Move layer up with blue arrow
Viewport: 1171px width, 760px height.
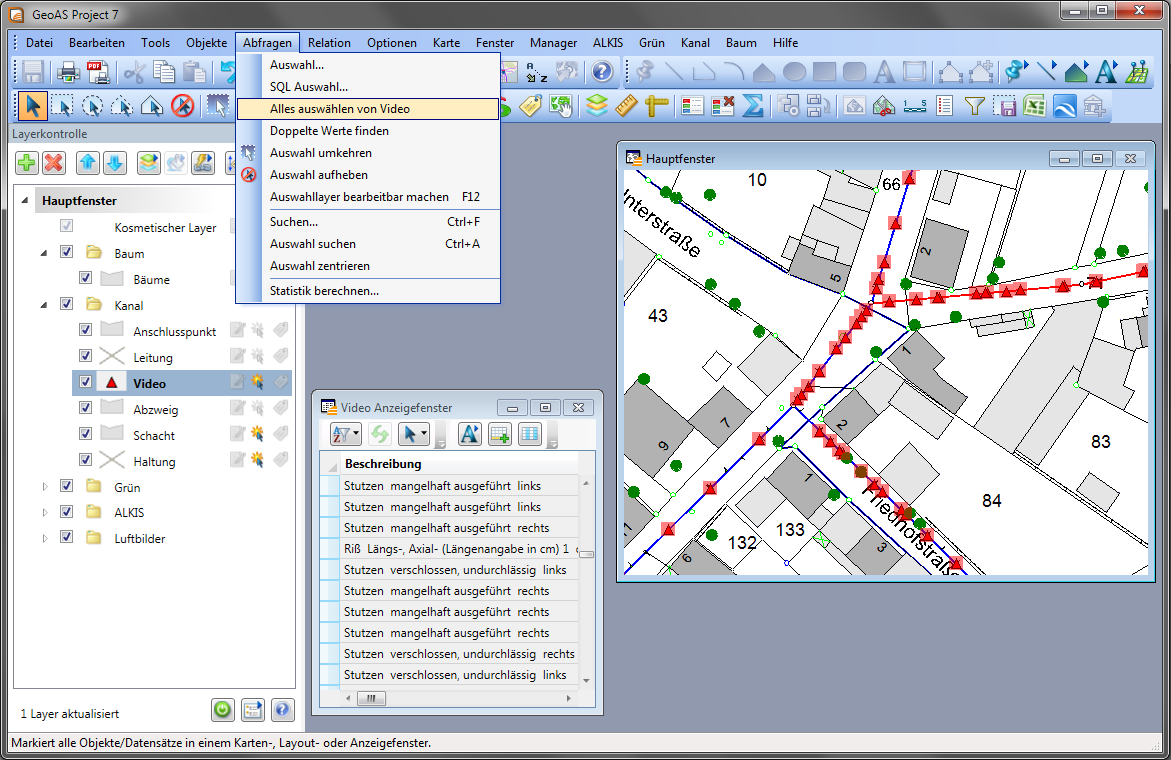point(88,163)
